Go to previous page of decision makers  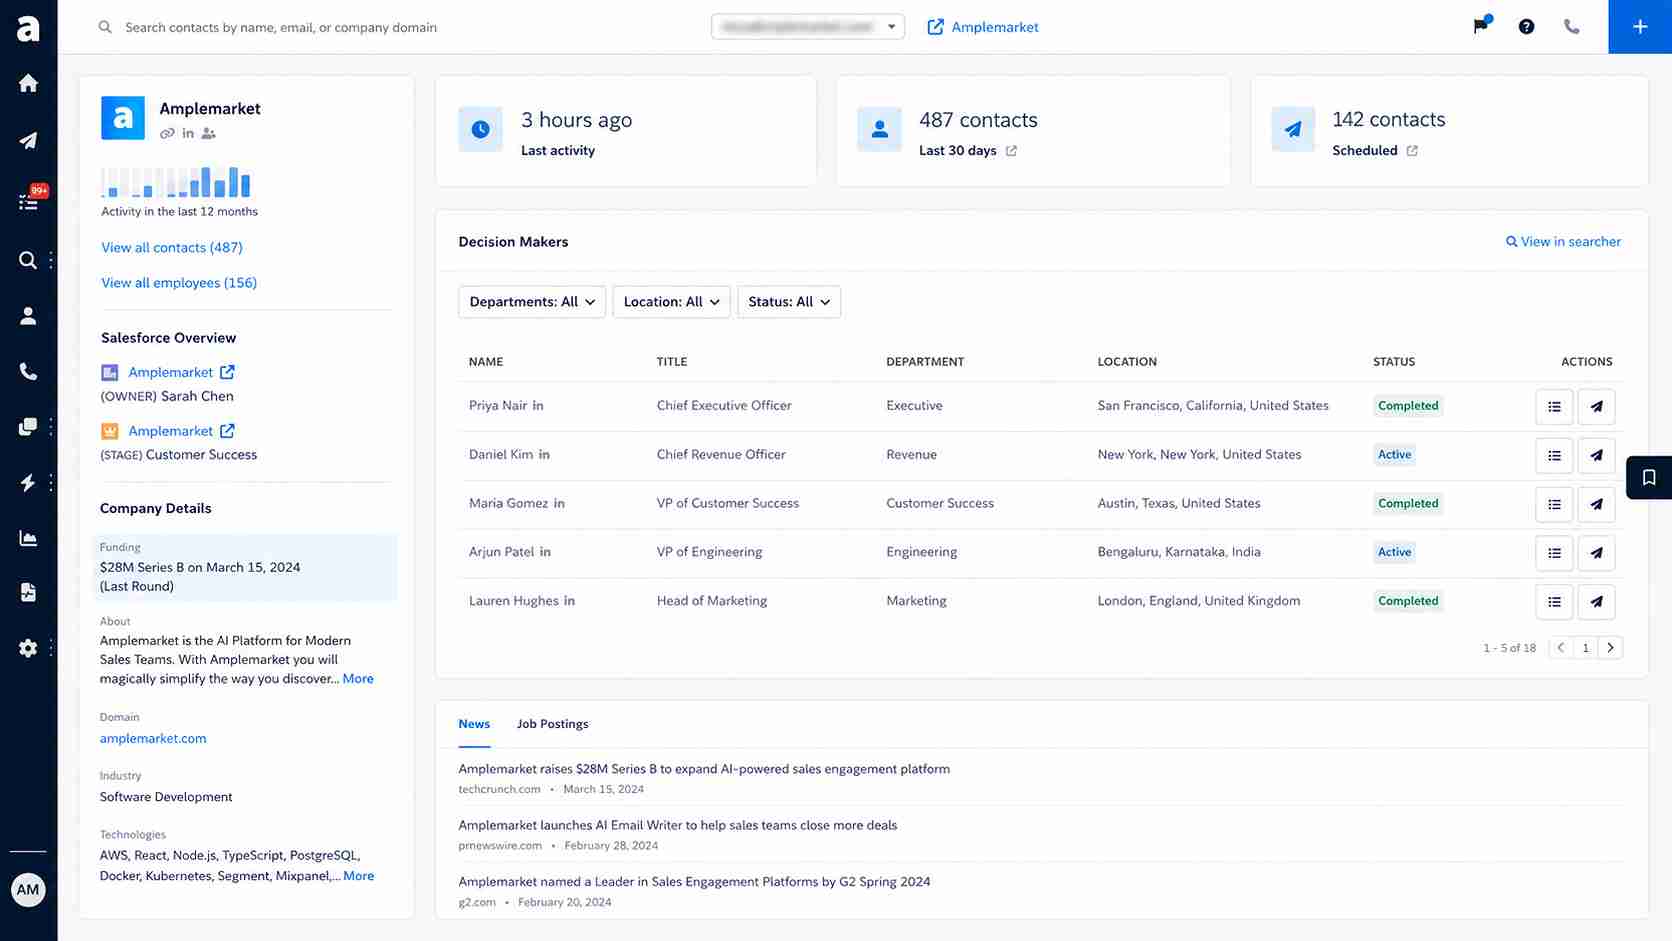coord(1561,648)
